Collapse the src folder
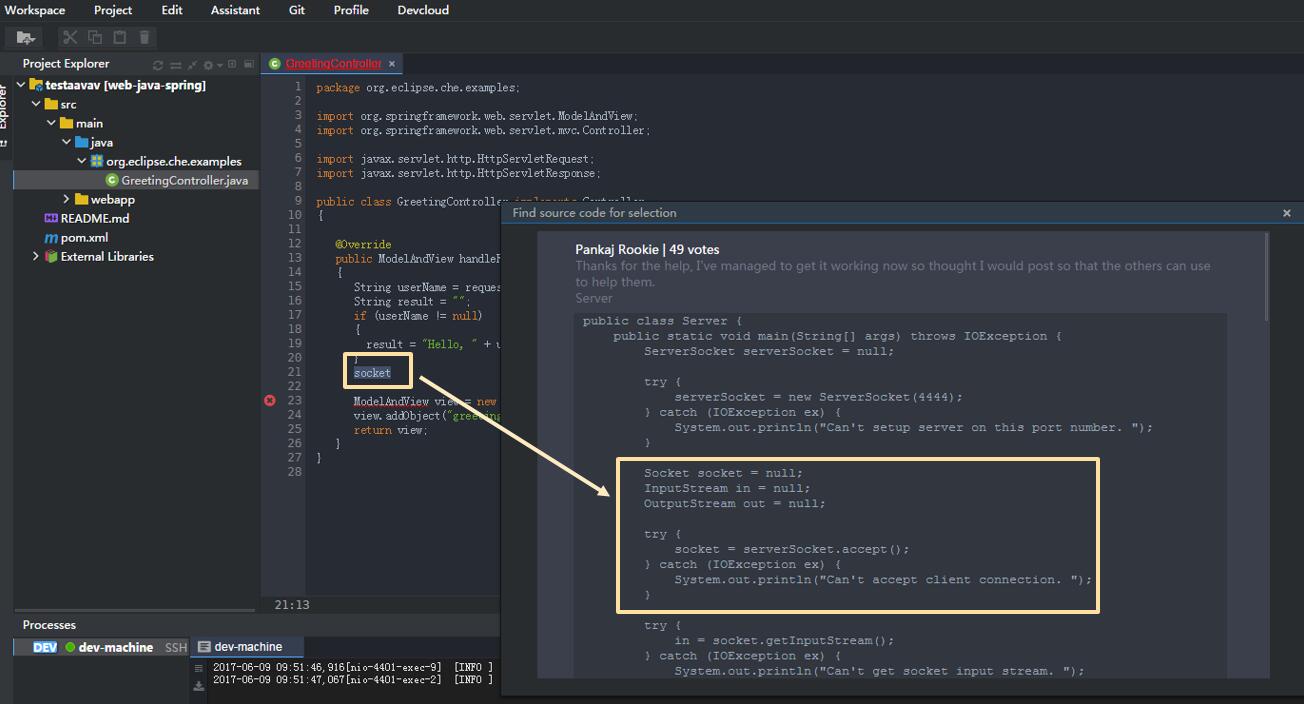Screen dimensions: 1304x704 tap(36, 104)
